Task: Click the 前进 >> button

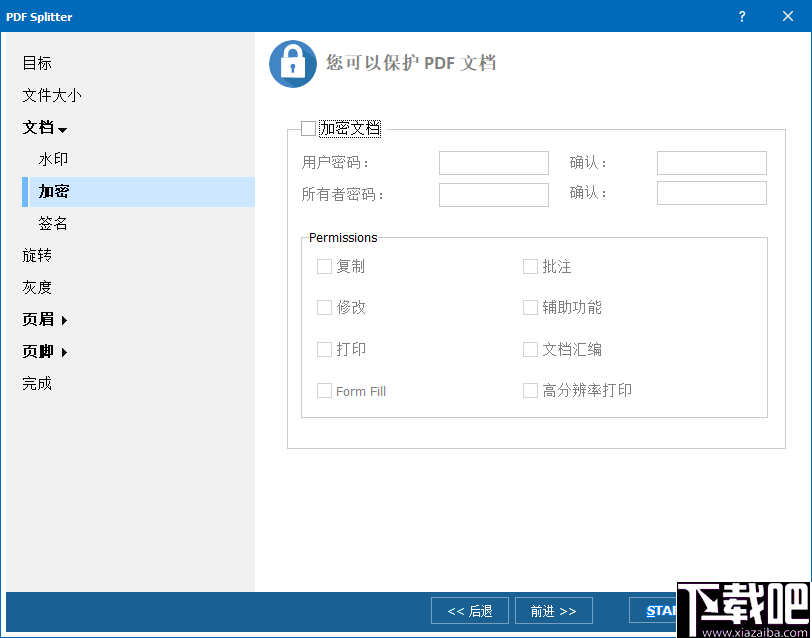Action: (x=553, y=610)
